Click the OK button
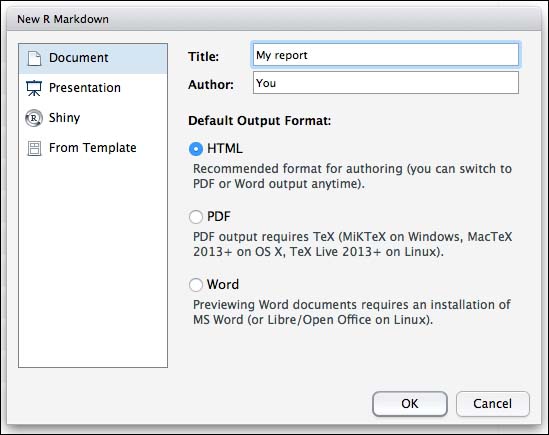This screenshot has width=549, height=435. tap(410, 404)
